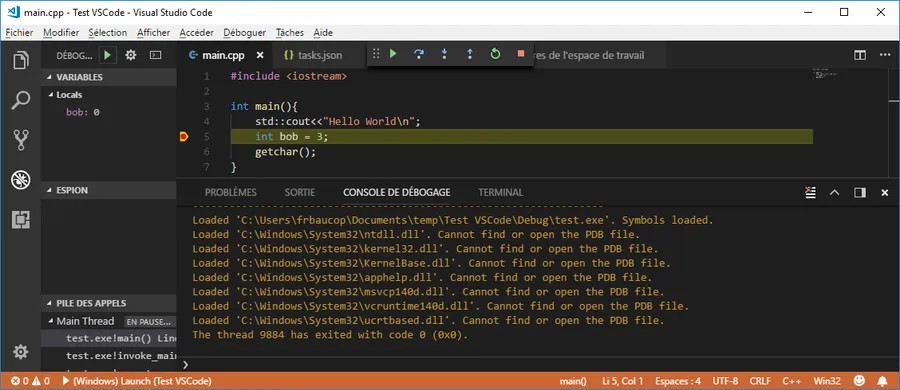The image size is (900, 390).
Task: Restart the debug session
Action: click(495, 54)
